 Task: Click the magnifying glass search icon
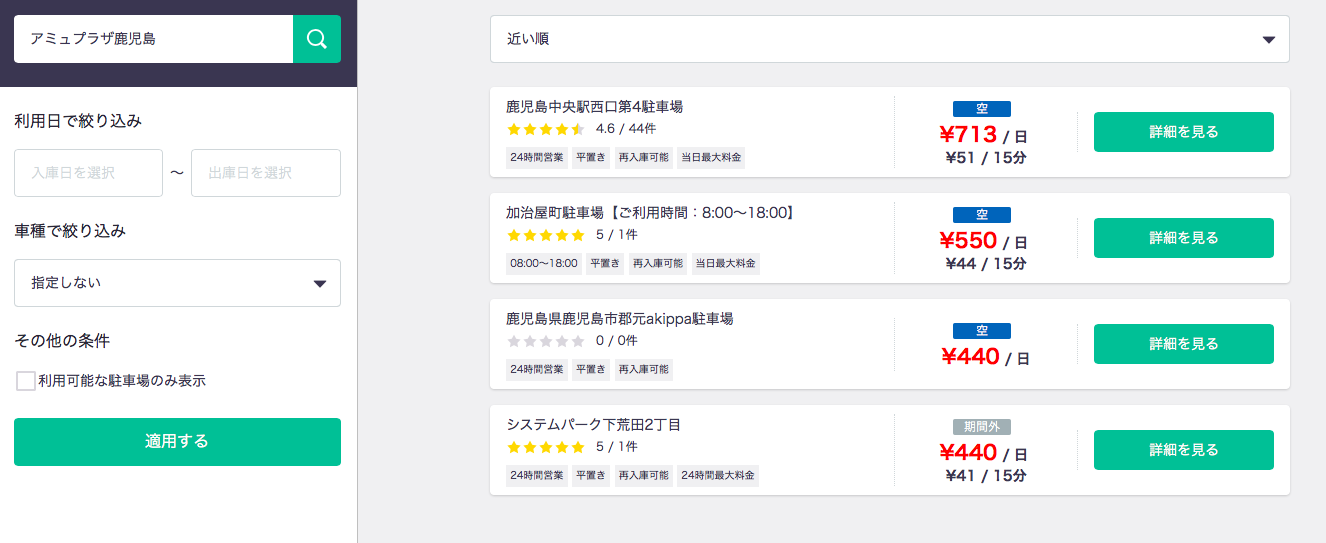point(316,39)
